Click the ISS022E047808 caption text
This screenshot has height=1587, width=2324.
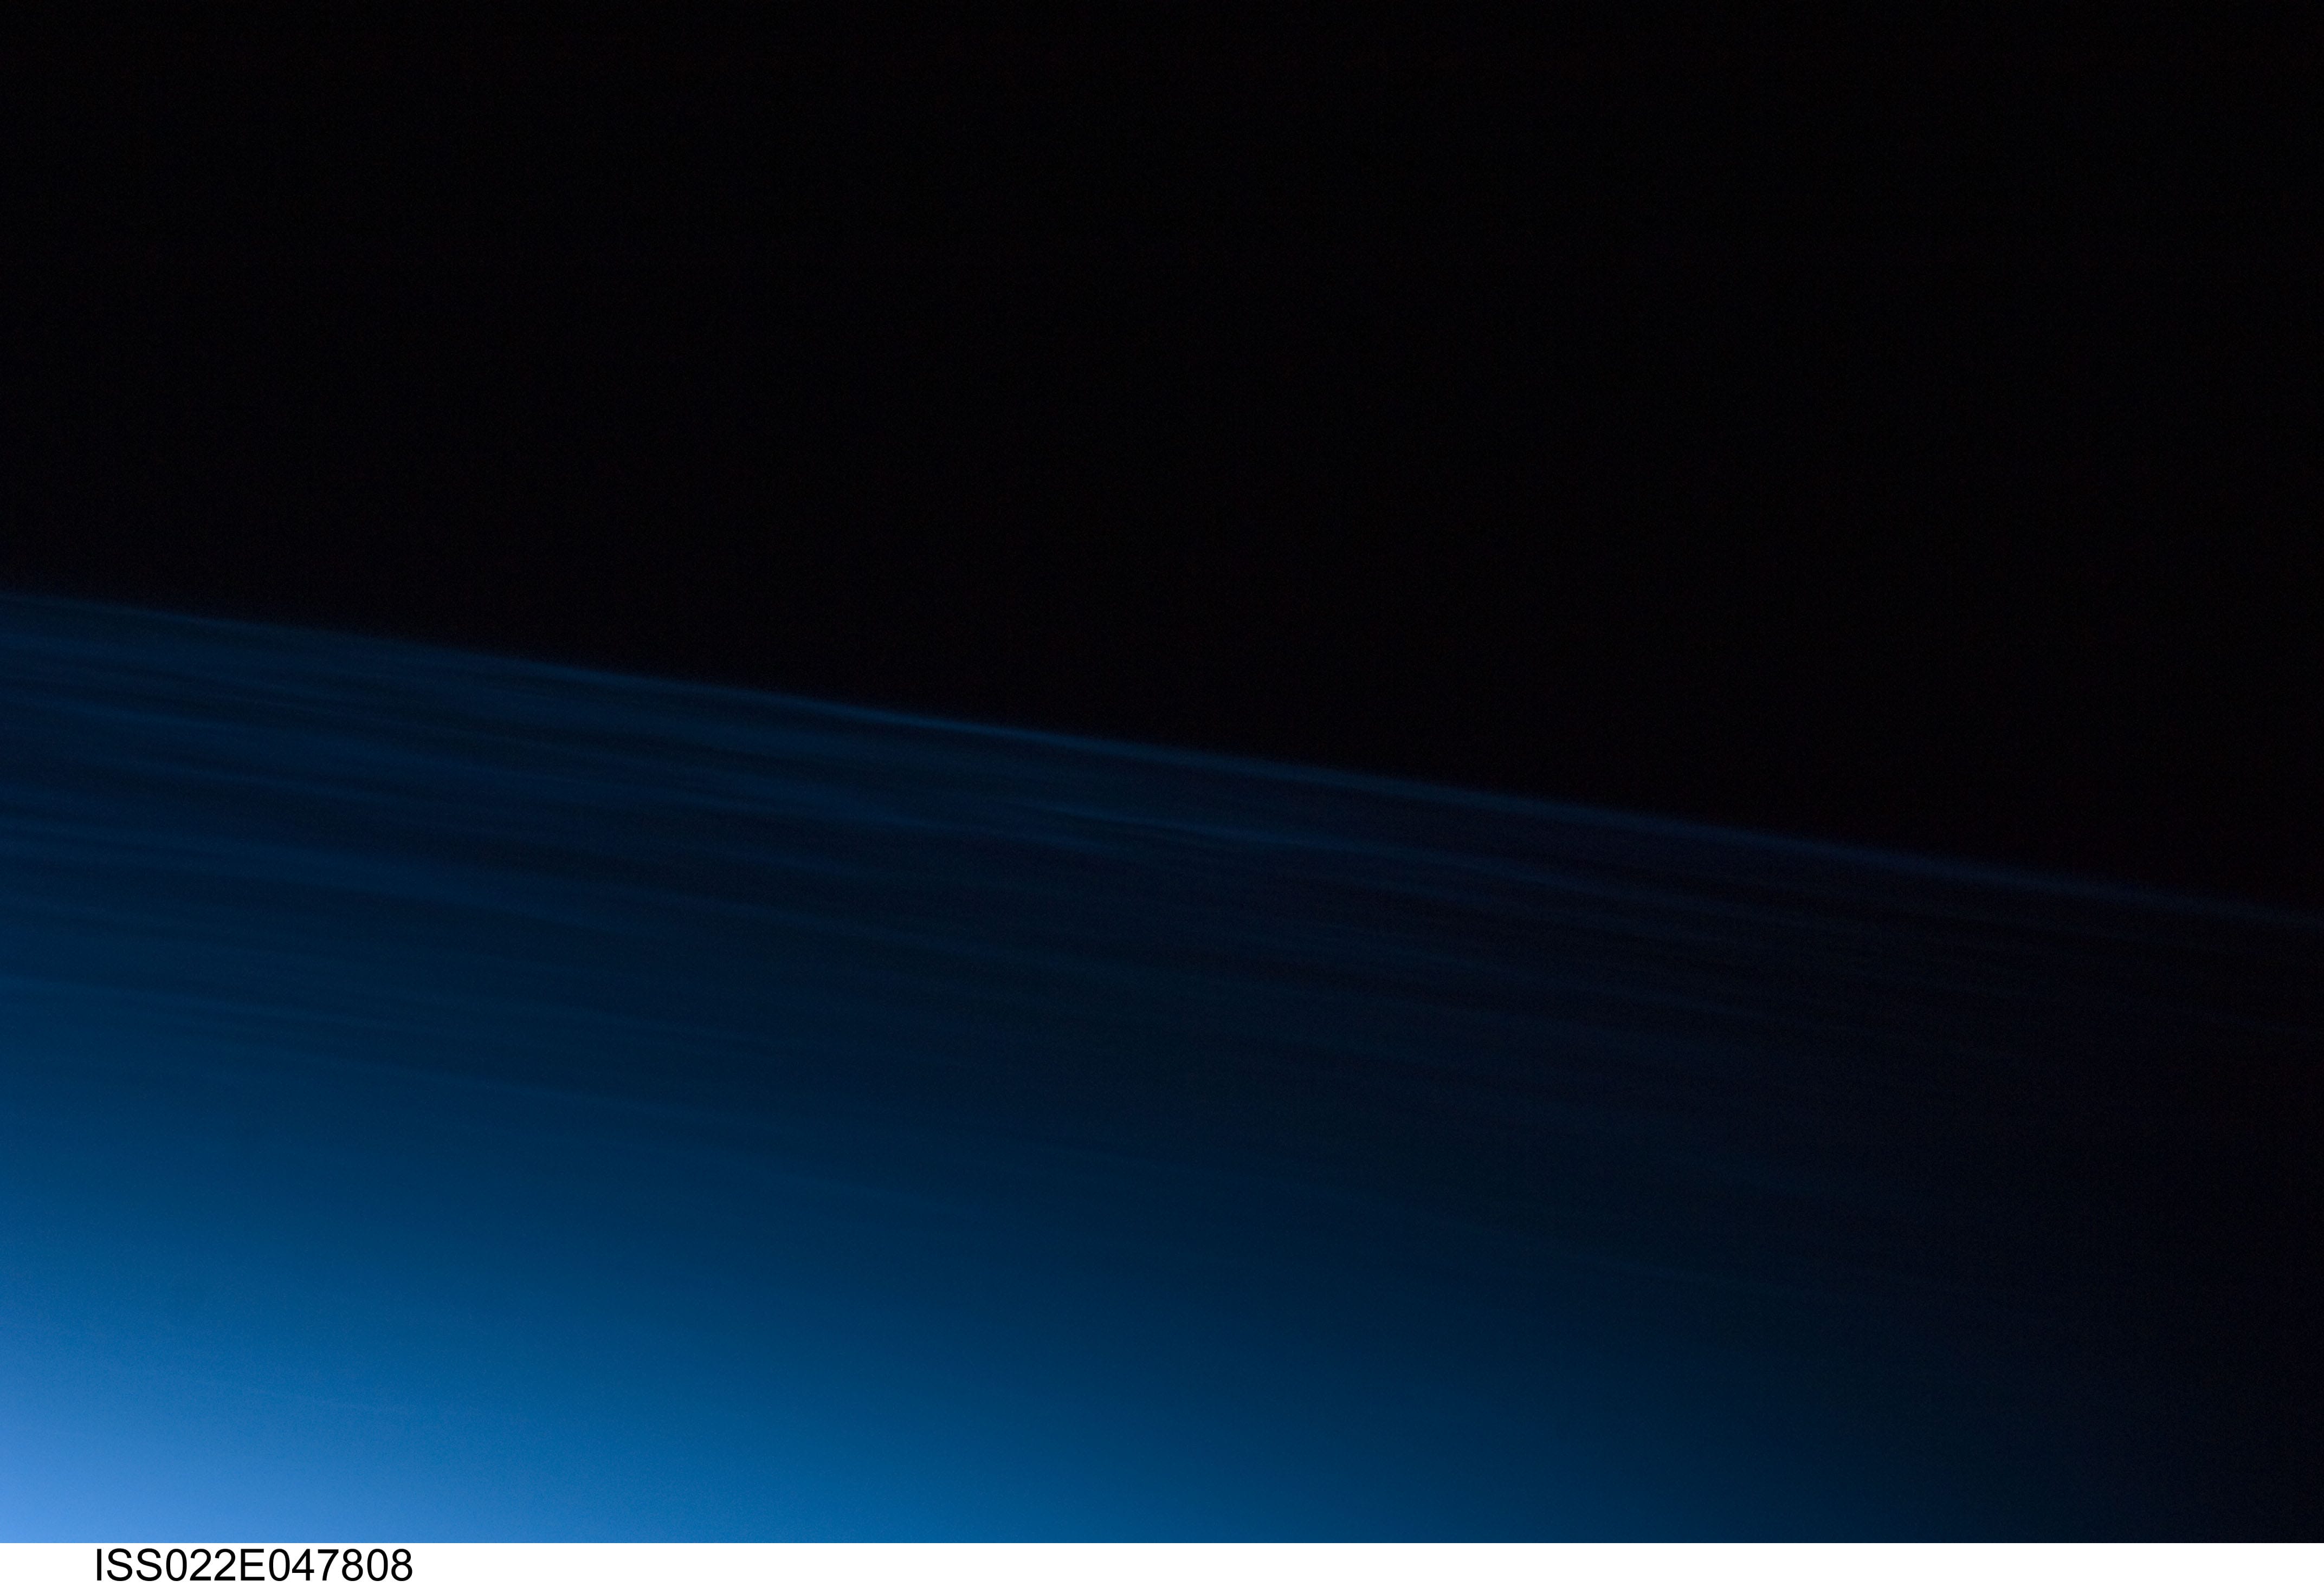coord(253,1565)
